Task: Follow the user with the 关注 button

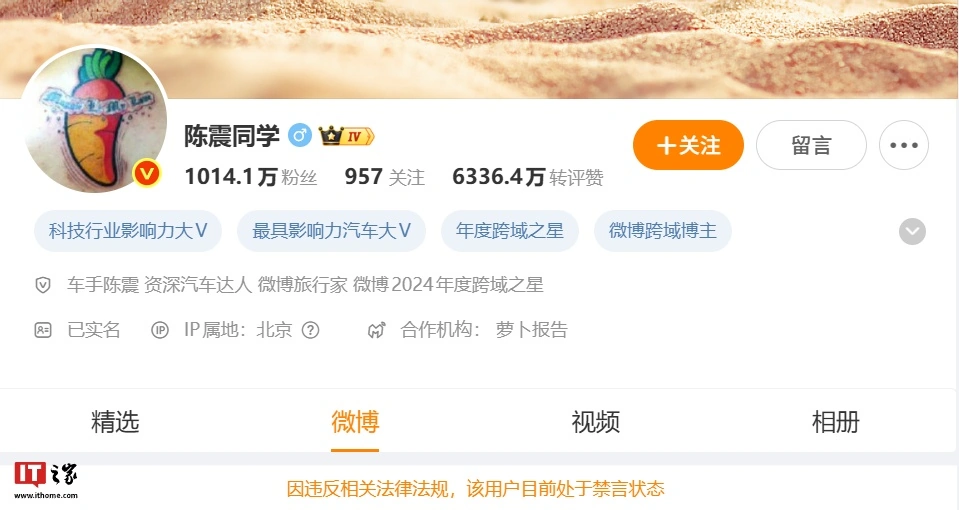Action: coord(688,145)
